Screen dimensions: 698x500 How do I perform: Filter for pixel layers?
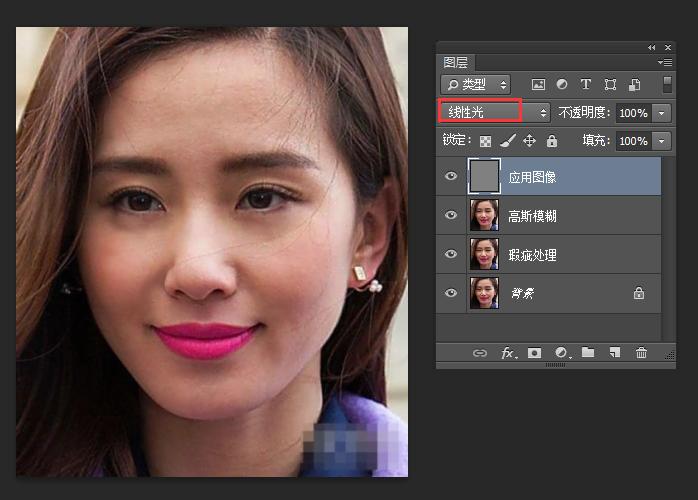pos(538,85)
